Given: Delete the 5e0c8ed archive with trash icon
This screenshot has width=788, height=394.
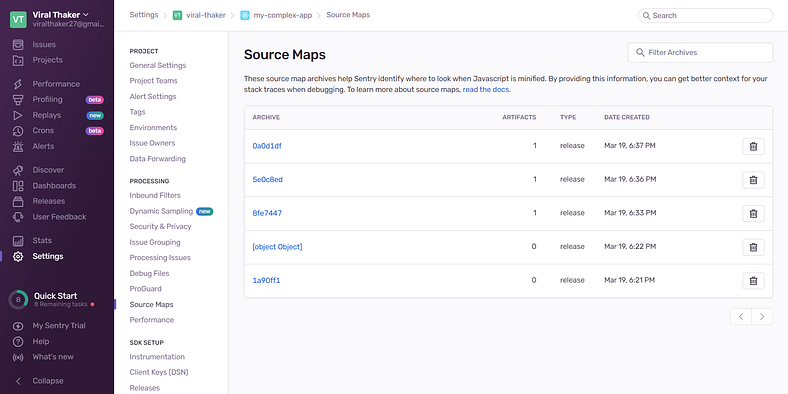Looking at the screenshot, I should tap(753, 179).
